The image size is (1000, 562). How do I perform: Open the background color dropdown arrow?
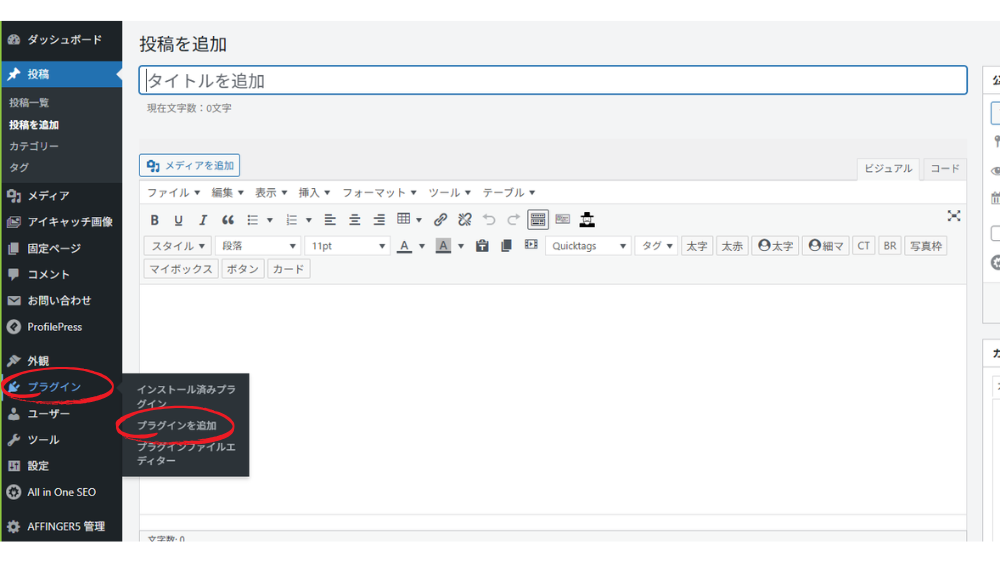(x=460, y=246)
